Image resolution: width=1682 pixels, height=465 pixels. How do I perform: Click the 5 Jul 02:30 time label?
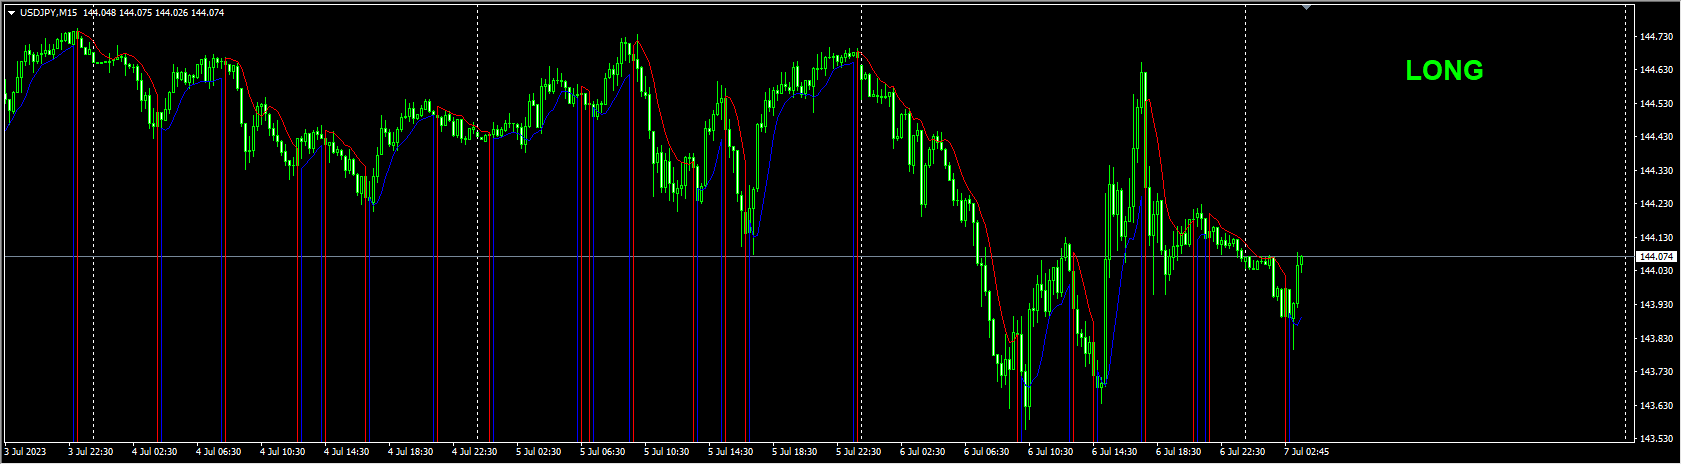(x=538, y=452)
